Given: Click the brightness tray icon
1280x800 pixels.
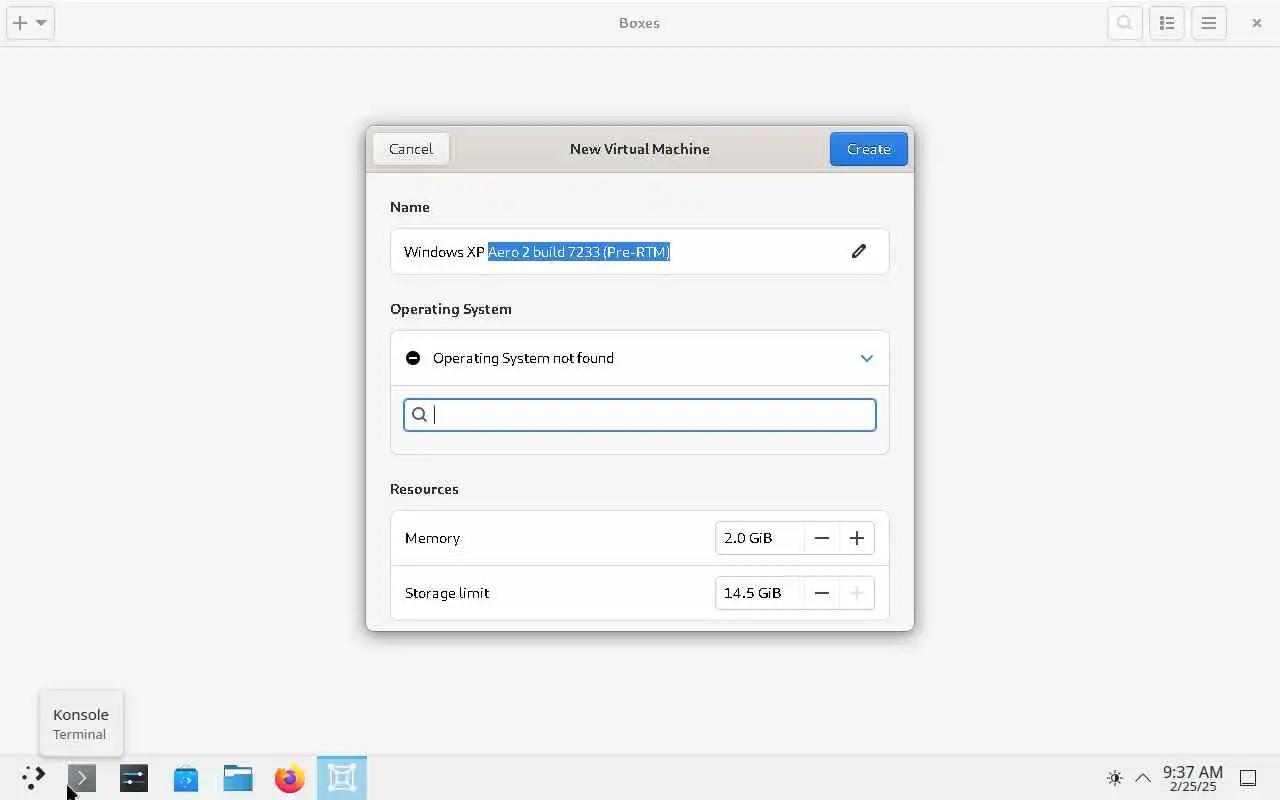Looking at the screenshot, I should click(x=1115, y=778).
